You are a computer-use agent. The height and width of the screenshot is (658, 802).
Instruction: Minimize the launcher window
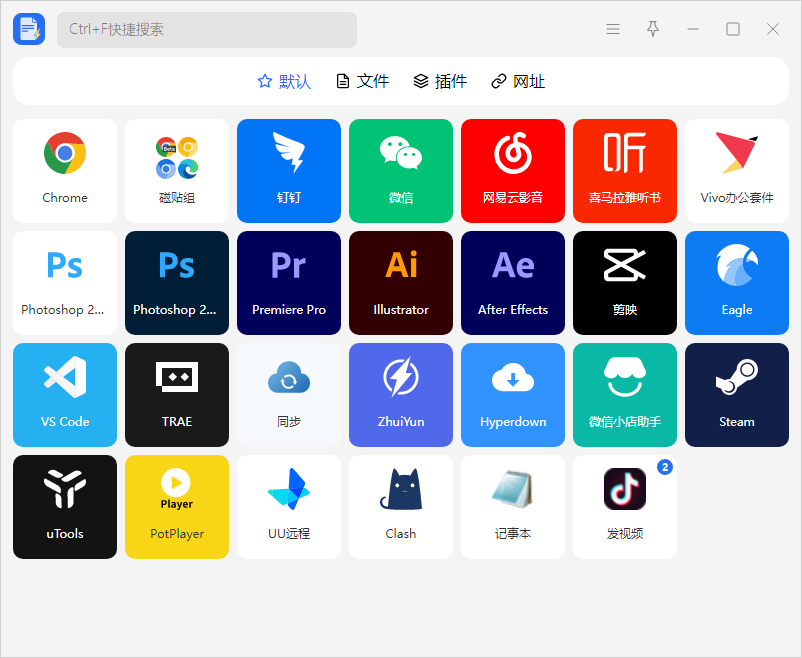[x=693, y=29]
